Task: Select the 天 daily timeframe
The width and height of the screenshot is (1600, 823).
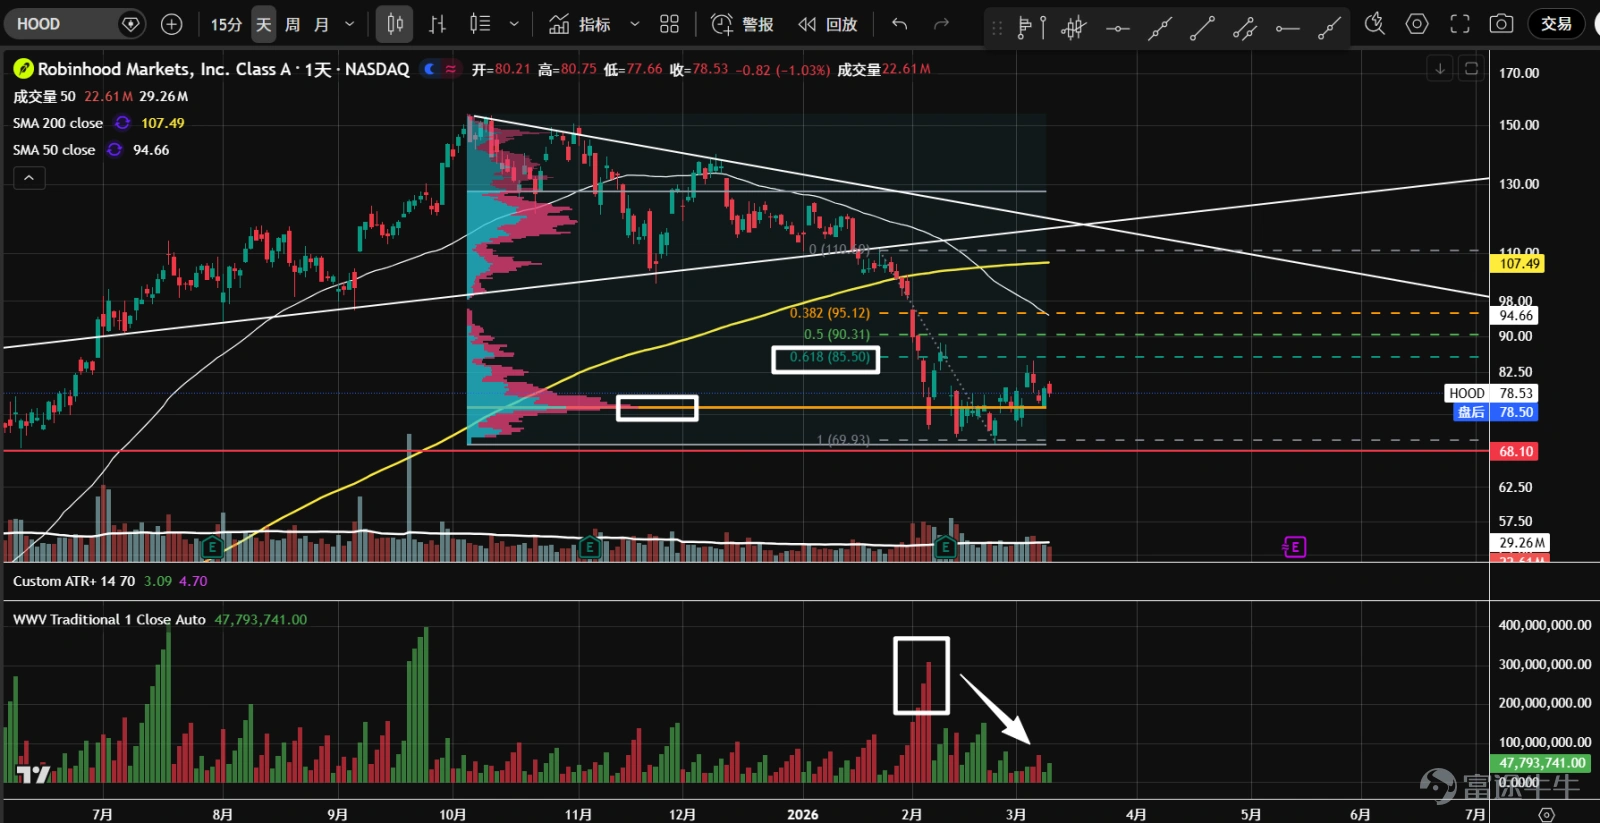Action: click(264, 24)
